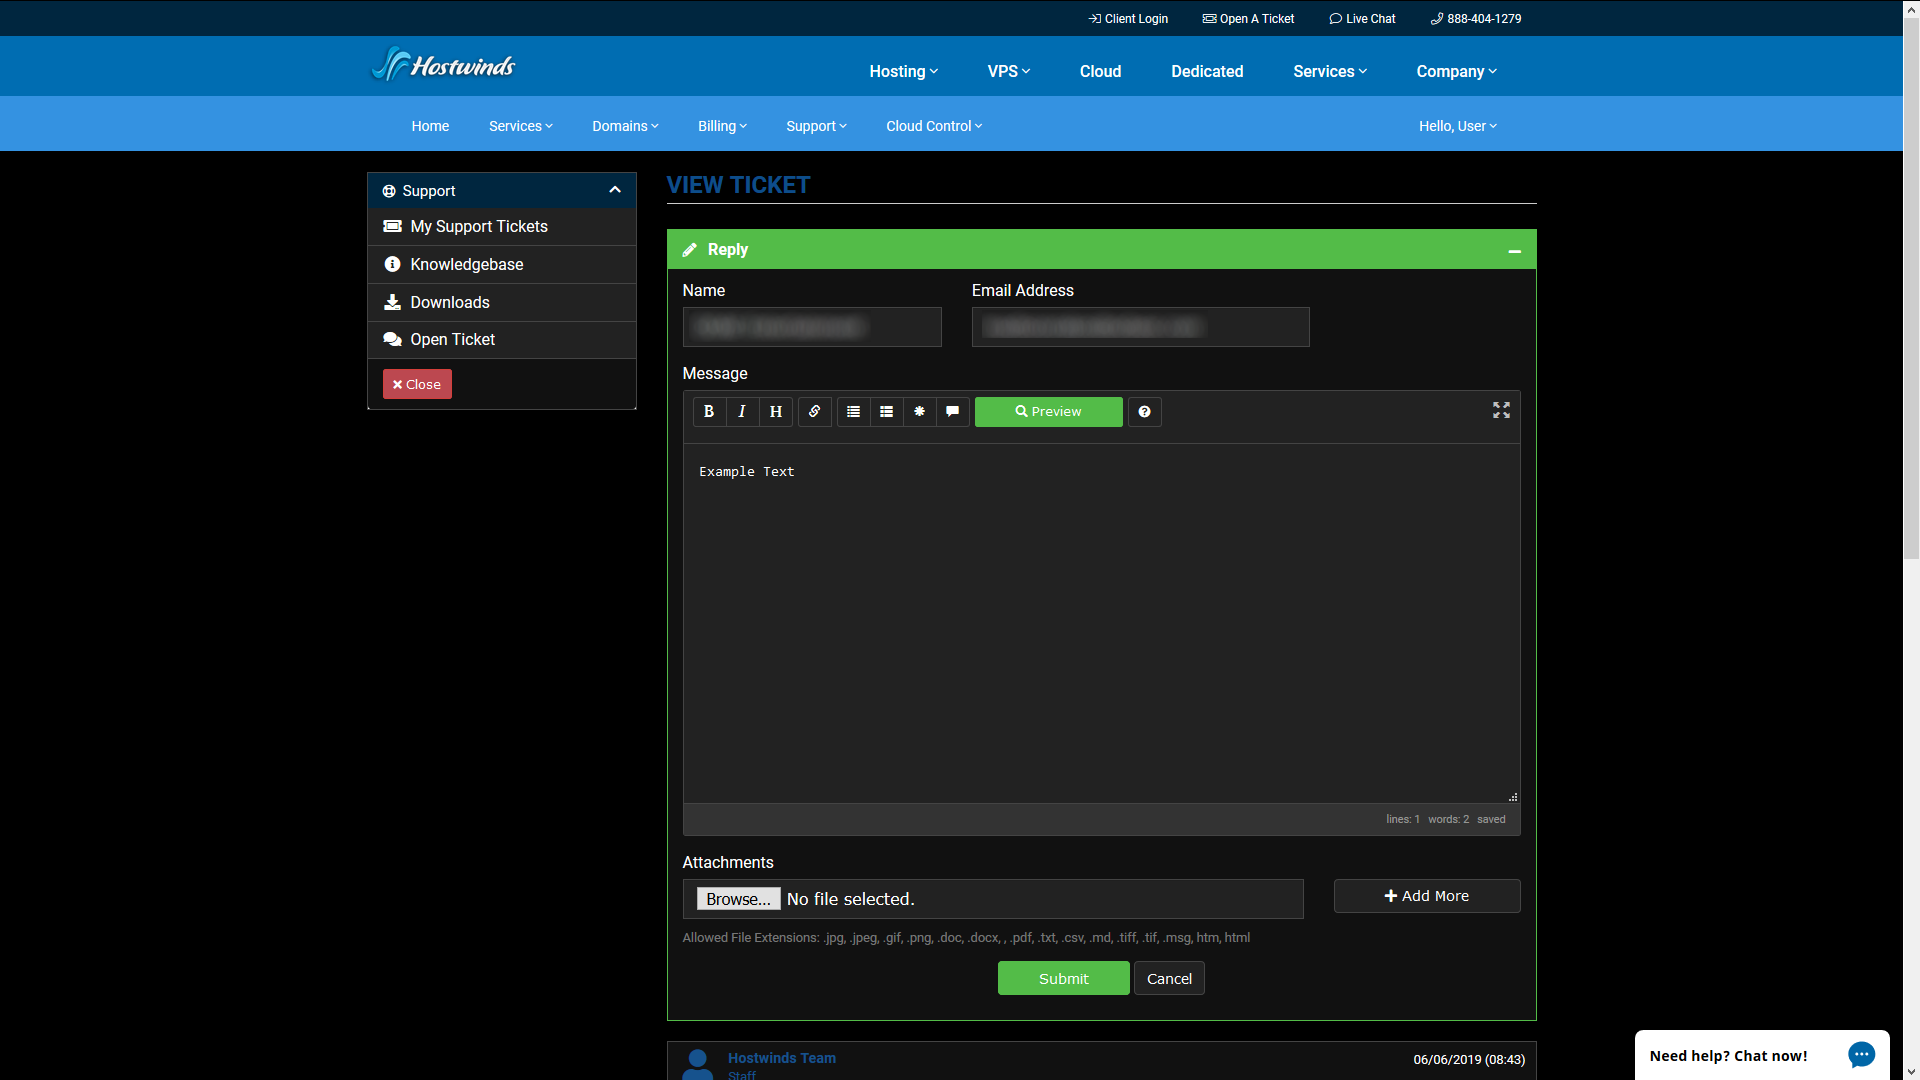Click the Need help? Chat now! widget

click(x=1762, y=1055)
